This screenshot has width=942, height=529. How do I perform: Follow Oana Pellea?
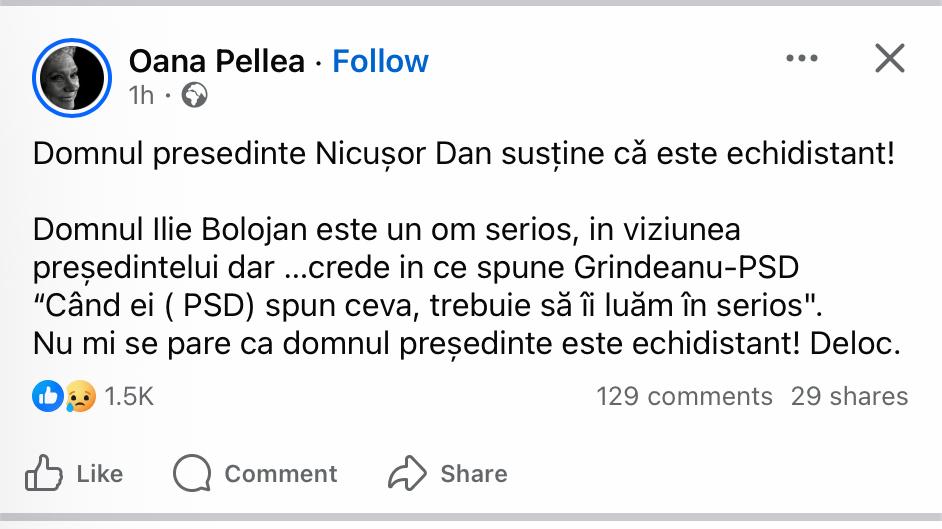380,62
